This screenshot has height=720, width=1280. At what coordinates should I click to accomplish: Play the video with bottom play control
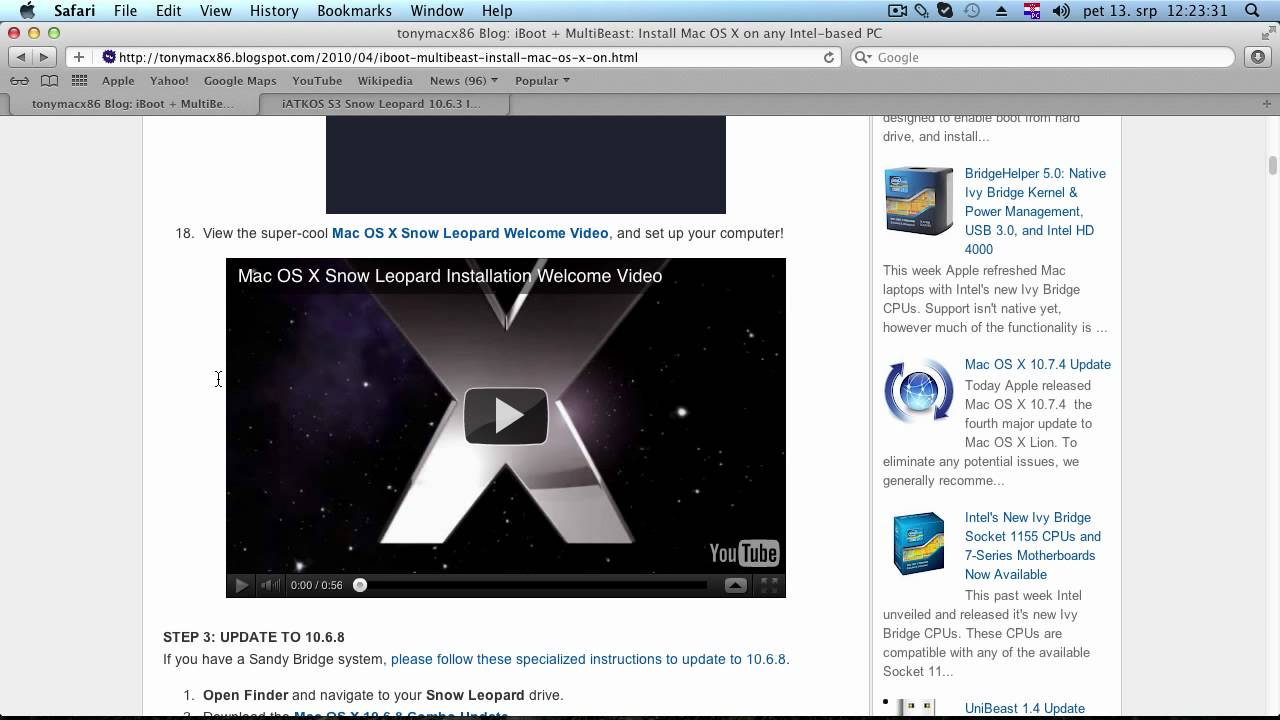240,585
